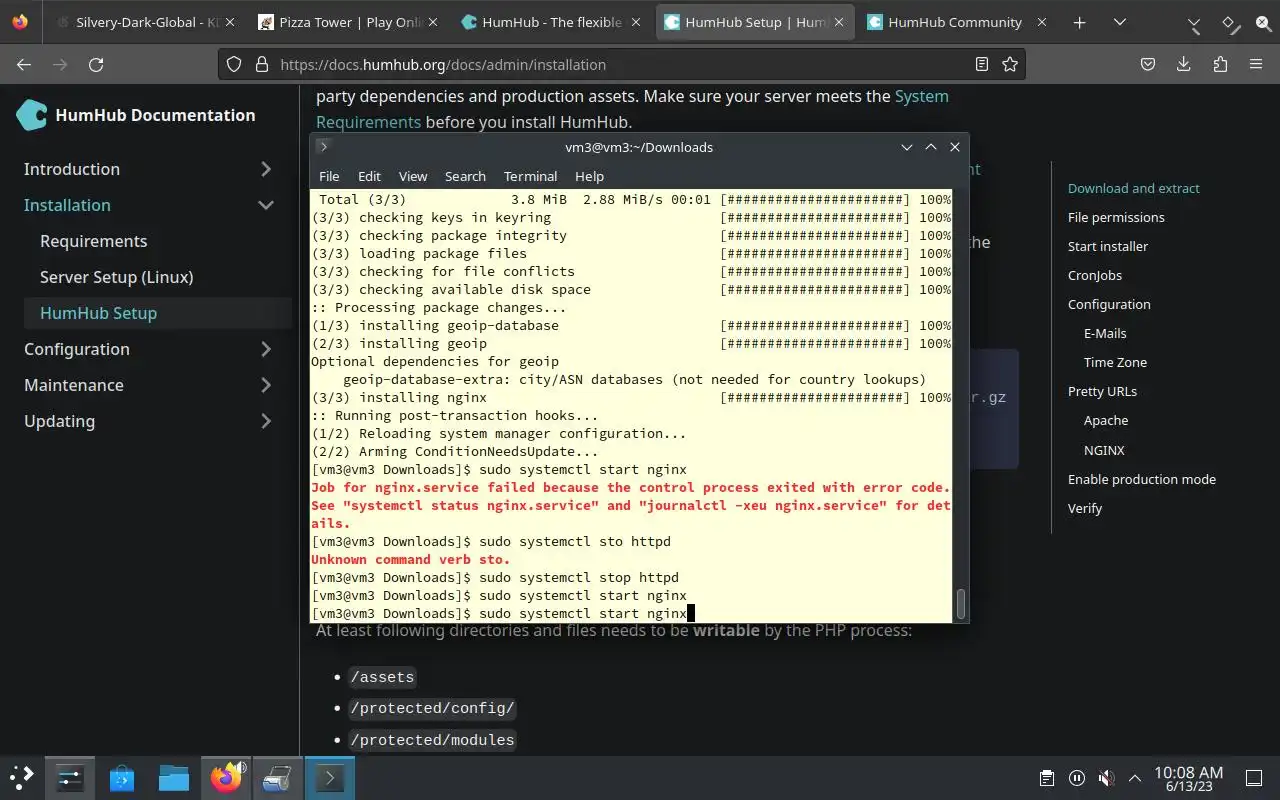Click the media pause tray icon
1280x800 pixels.
tap(1076, 778)
